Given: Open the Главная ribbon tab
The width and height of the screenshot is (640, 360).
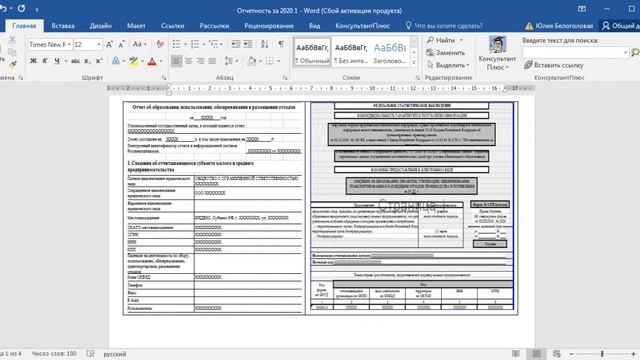Looking at the screenshot, I should coord(24,26).
